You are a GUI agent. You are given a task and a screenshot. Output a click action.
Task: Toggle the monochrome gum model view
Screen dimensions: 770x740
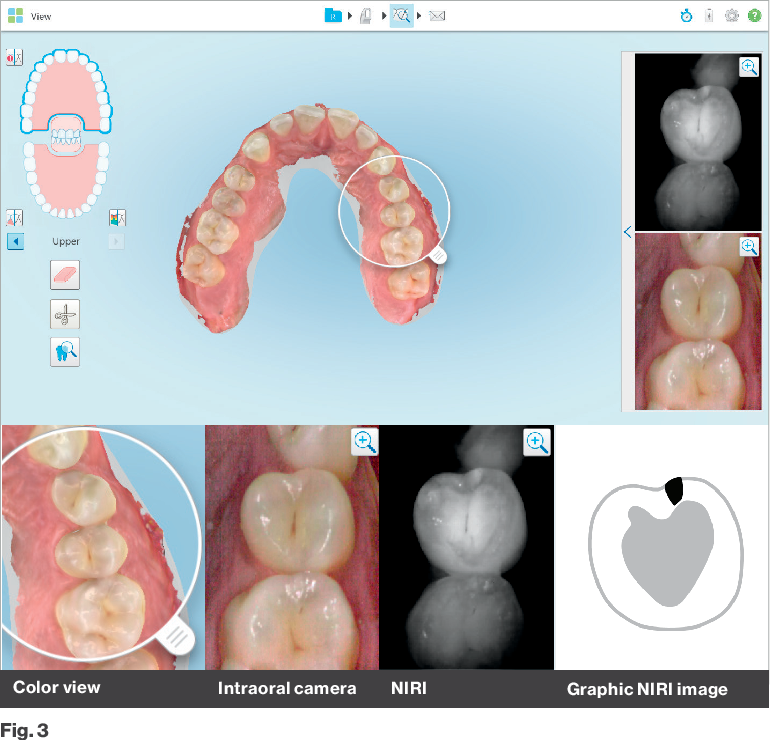pos(14,217)
